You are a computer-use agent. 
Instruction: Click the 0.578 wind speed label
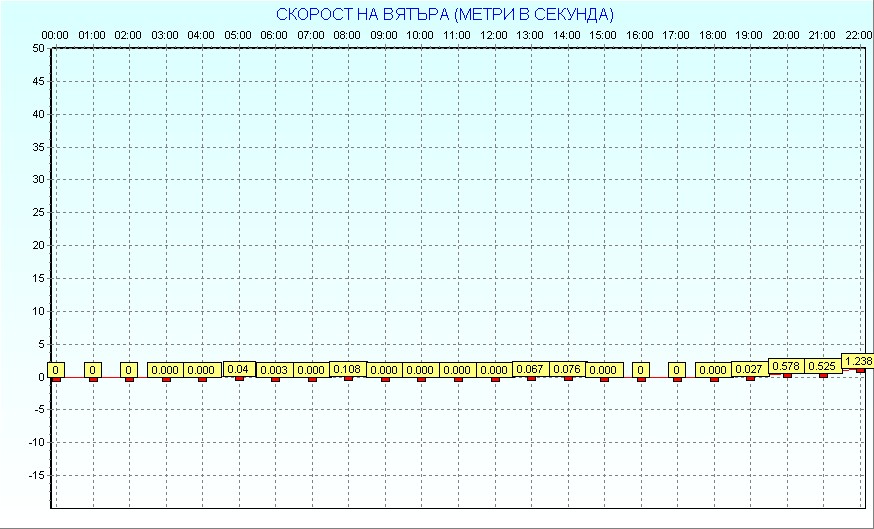coord(786,366)
